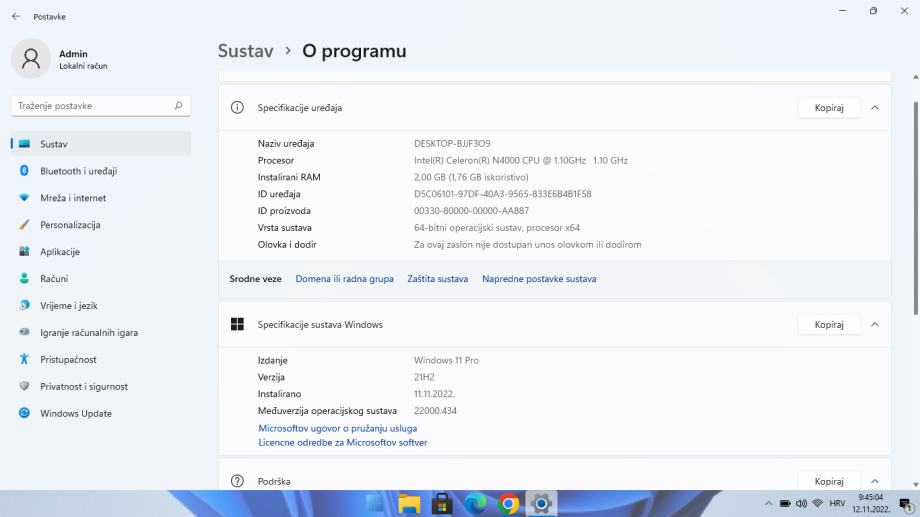Open Domena ili radna grupa link
The image size is (920, 517).
click(x=344, y=279)
